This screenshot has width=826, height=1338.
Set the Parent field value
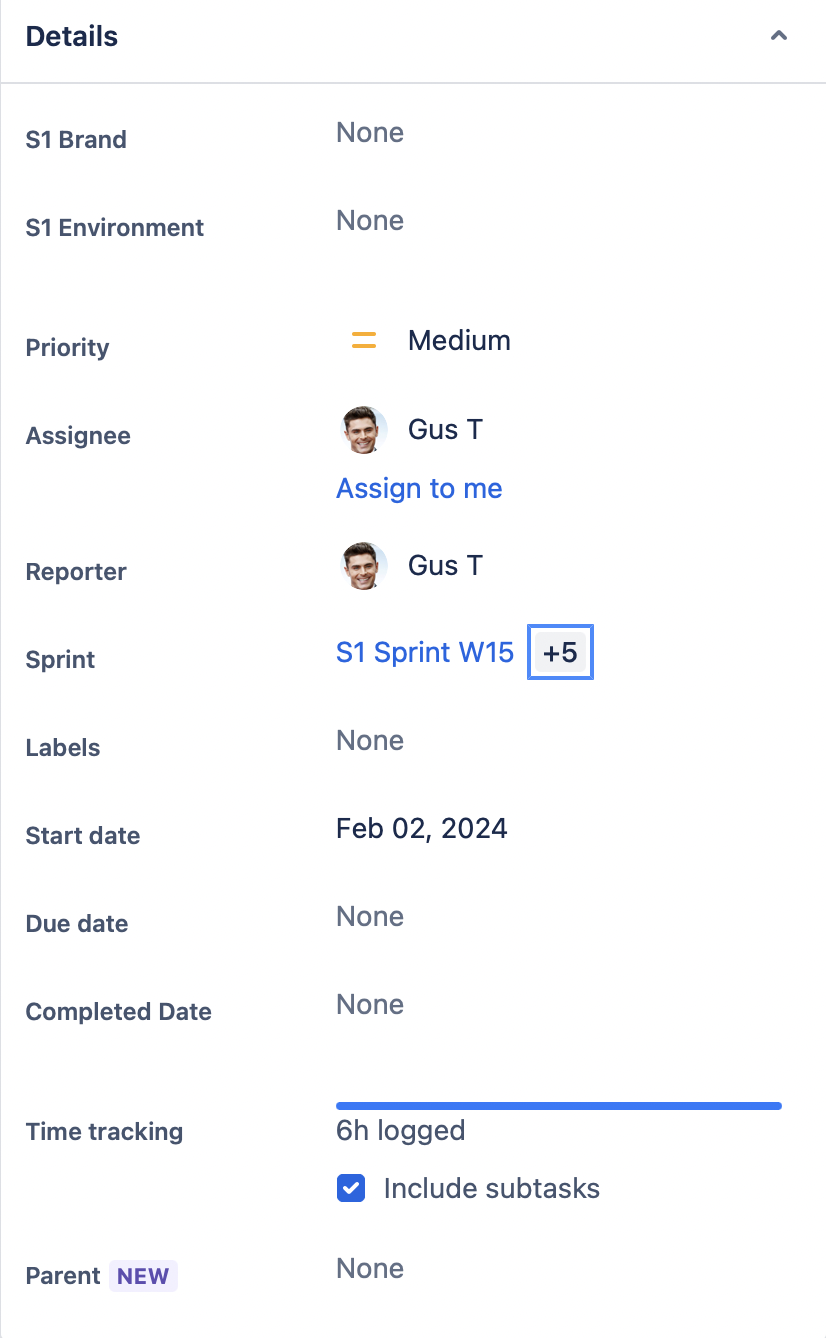(370, 1268)
